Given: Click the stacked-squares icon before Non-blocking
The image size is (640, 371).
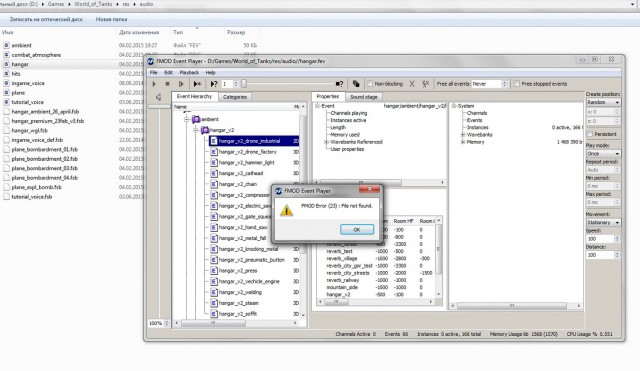Looking at the screenshot, I should 356,84.
